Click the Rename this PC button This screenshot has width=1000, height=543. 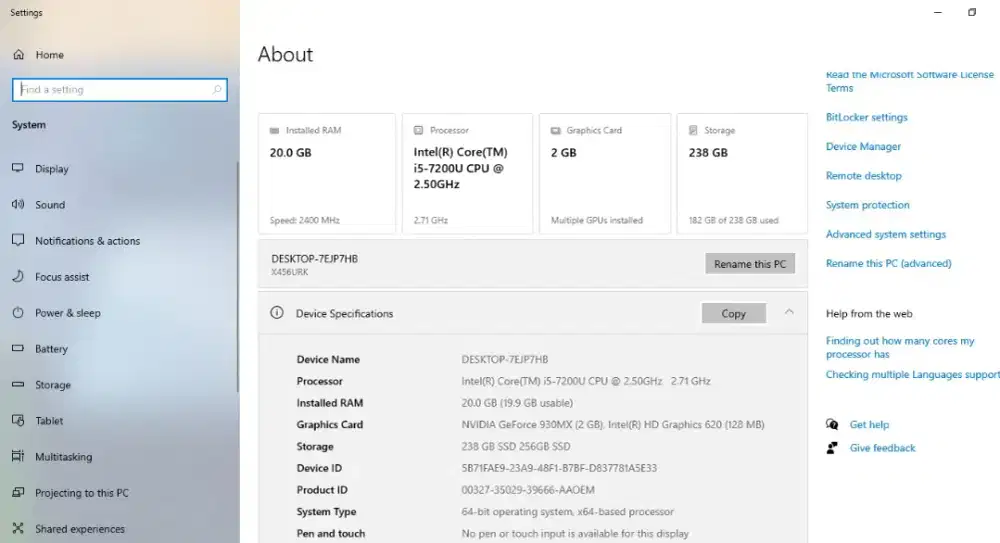click(x=750, y=264)
